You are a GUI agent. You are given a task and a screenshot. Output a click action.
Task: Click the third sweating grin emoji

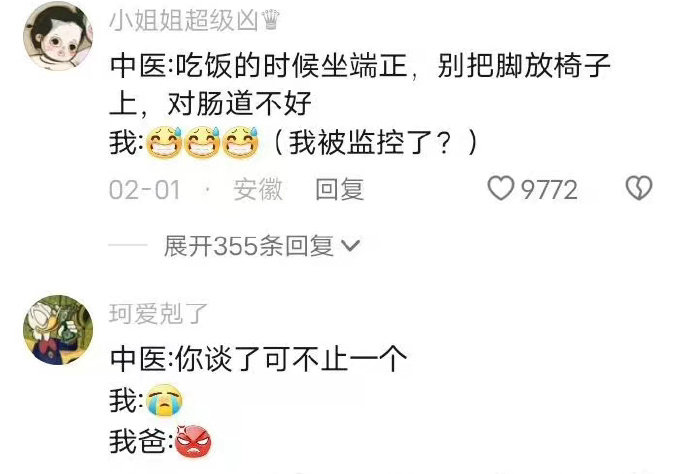240,143
